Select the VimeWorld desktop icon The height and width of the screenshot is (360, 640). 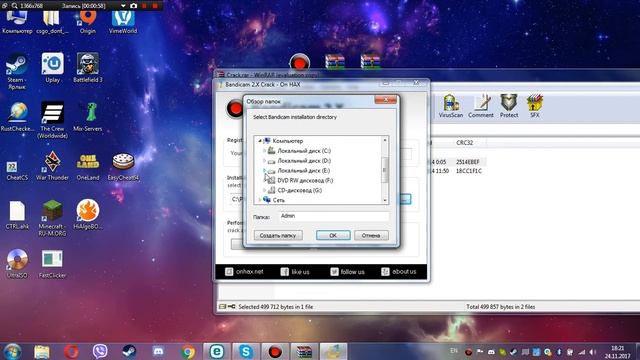123,21
